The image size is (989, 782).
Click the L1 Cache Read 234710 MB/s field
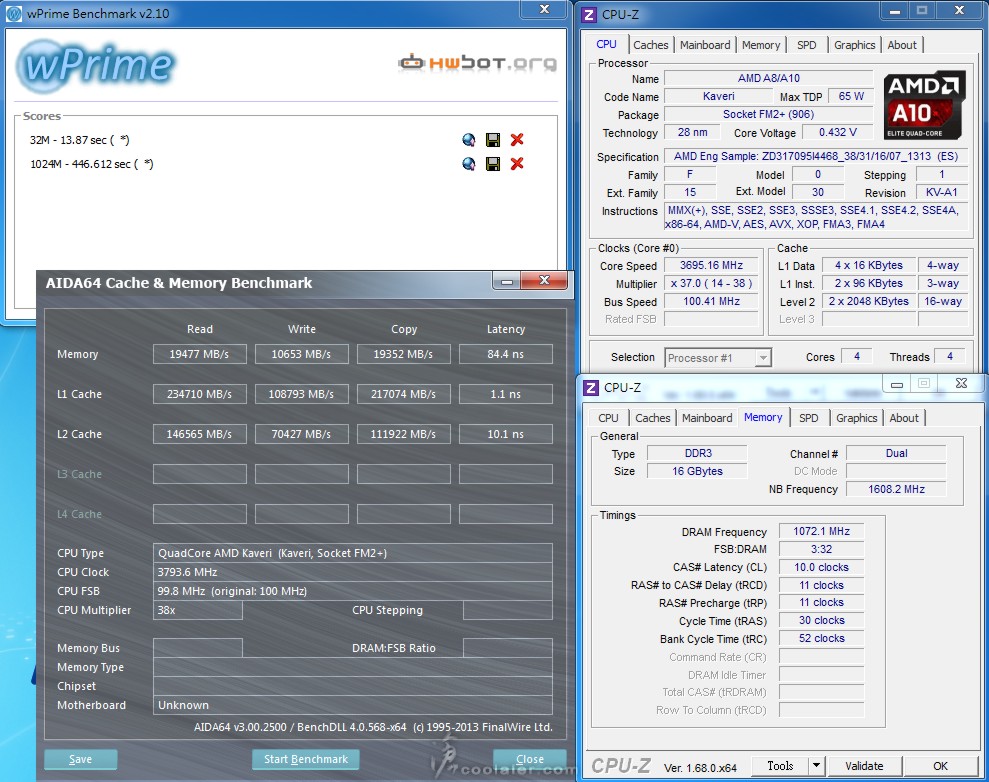(x=199, y=394)
